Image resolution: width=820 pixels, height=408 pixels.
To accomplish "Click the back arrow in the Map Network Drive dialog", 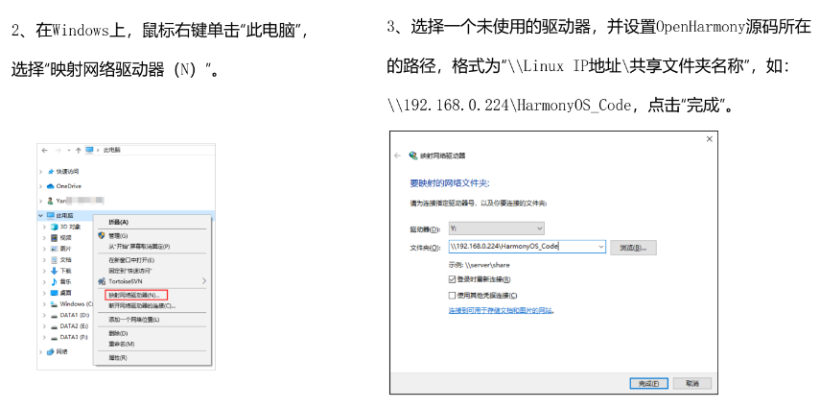I will coord(397,156).
